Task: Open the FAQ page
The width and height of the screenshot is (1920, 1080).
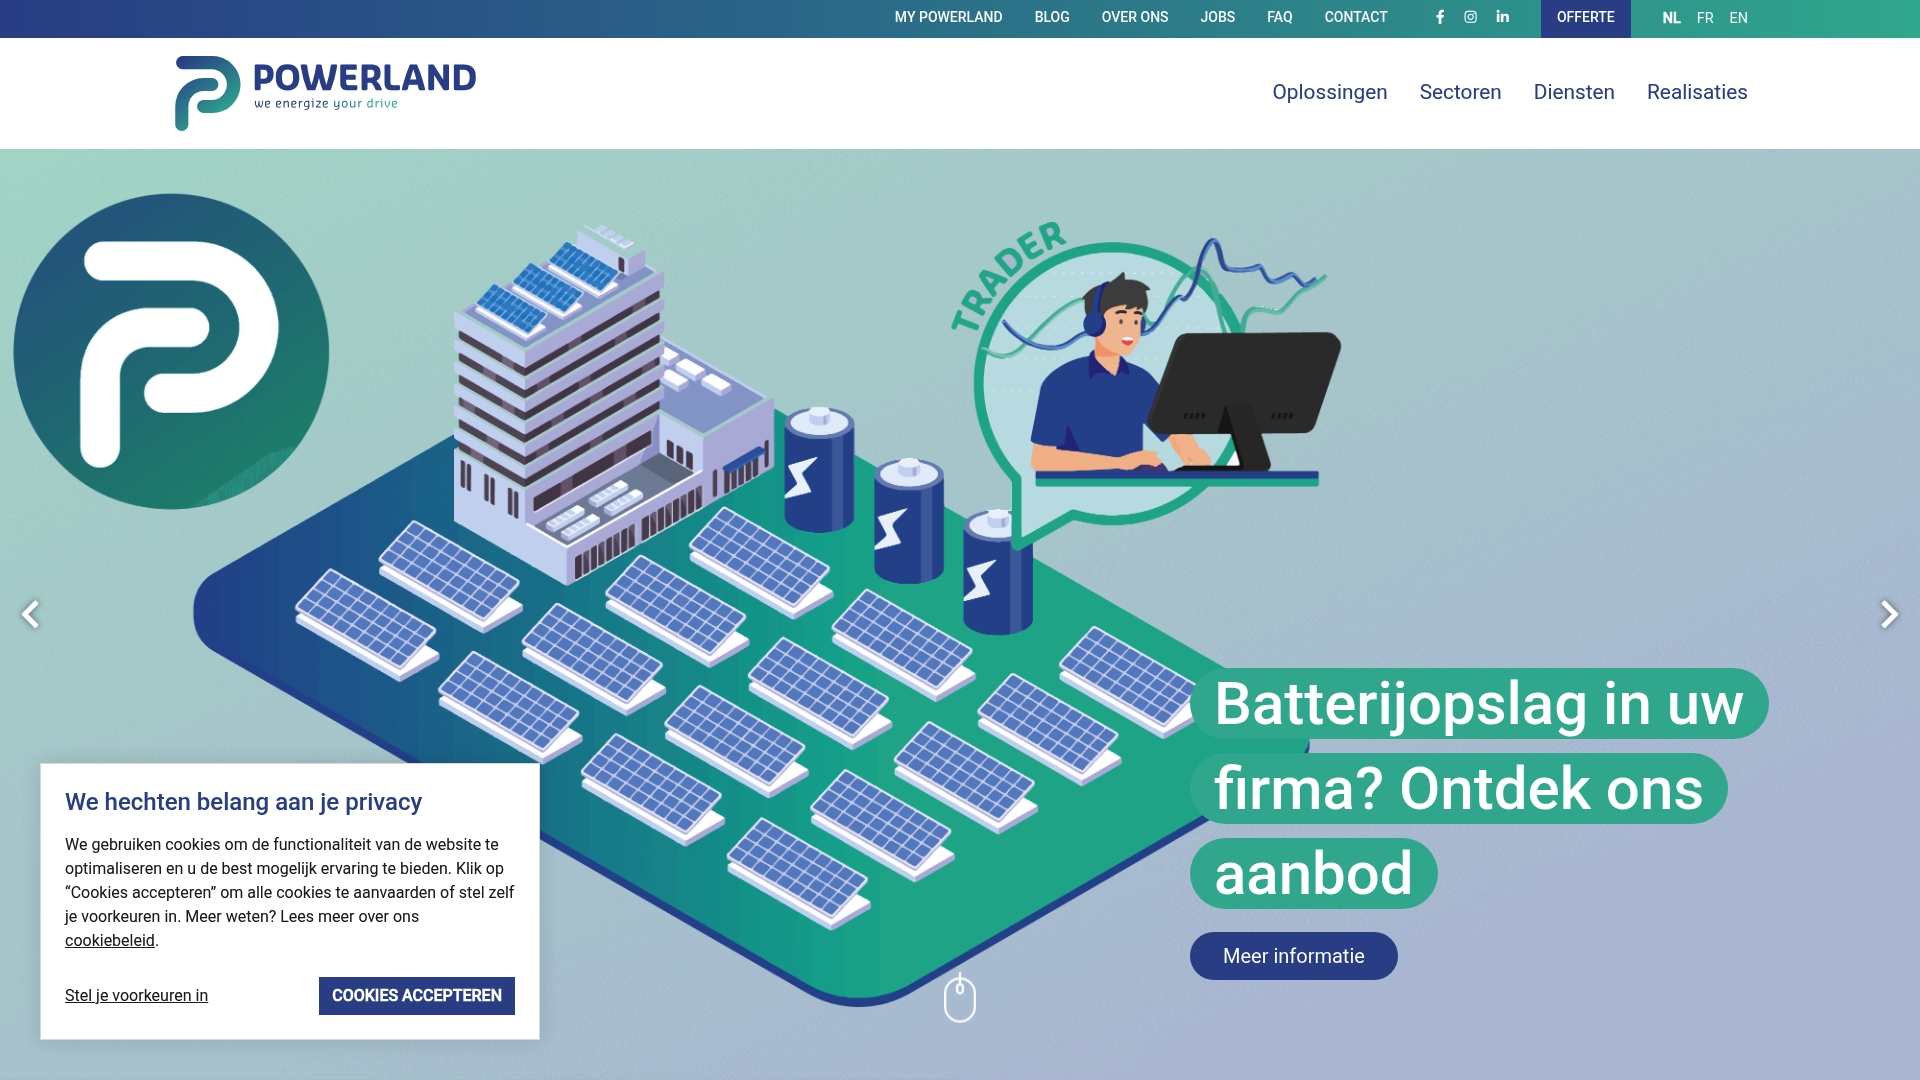Action: tap(1279, 17)
